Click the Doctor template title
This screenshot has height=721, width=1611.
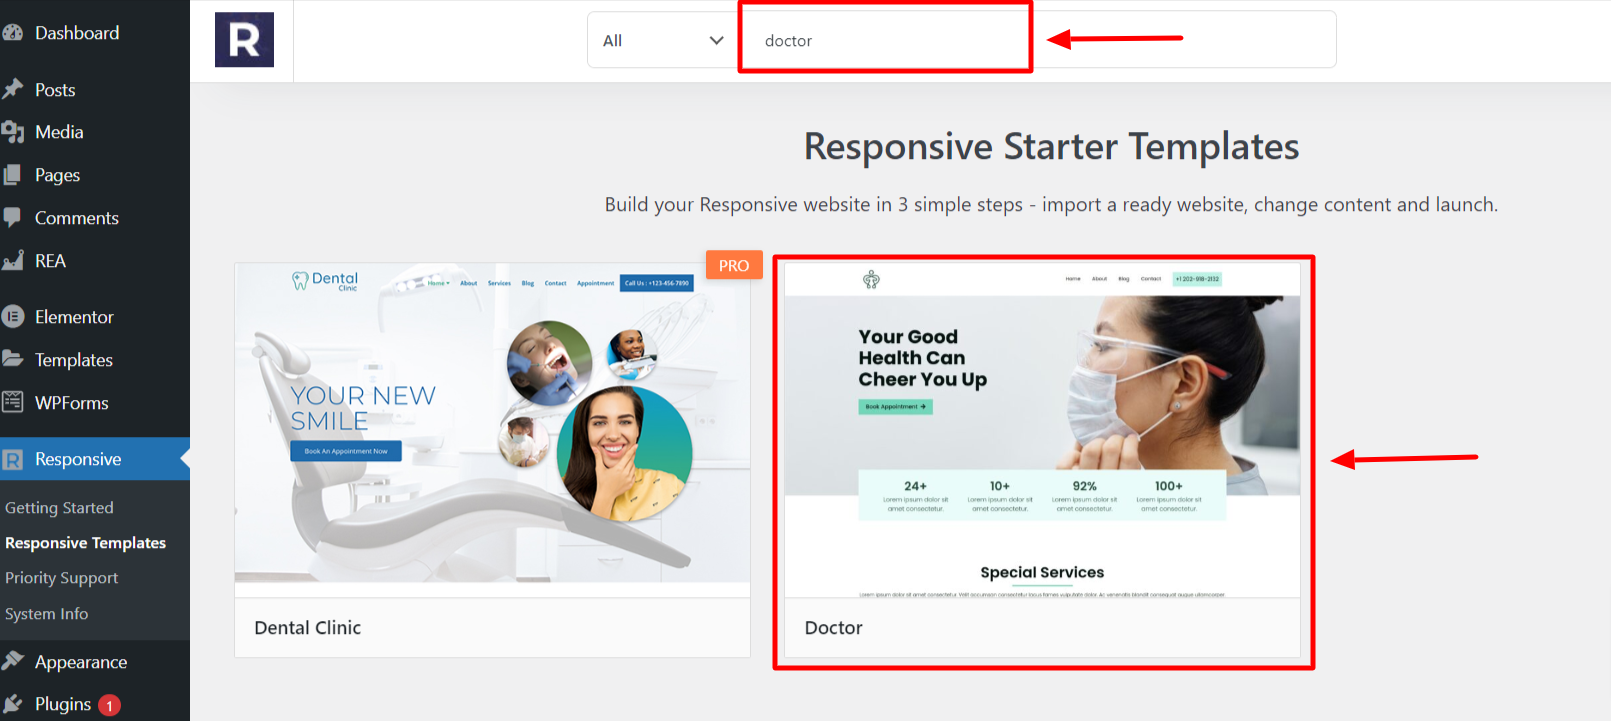click(x=834, y=628)
